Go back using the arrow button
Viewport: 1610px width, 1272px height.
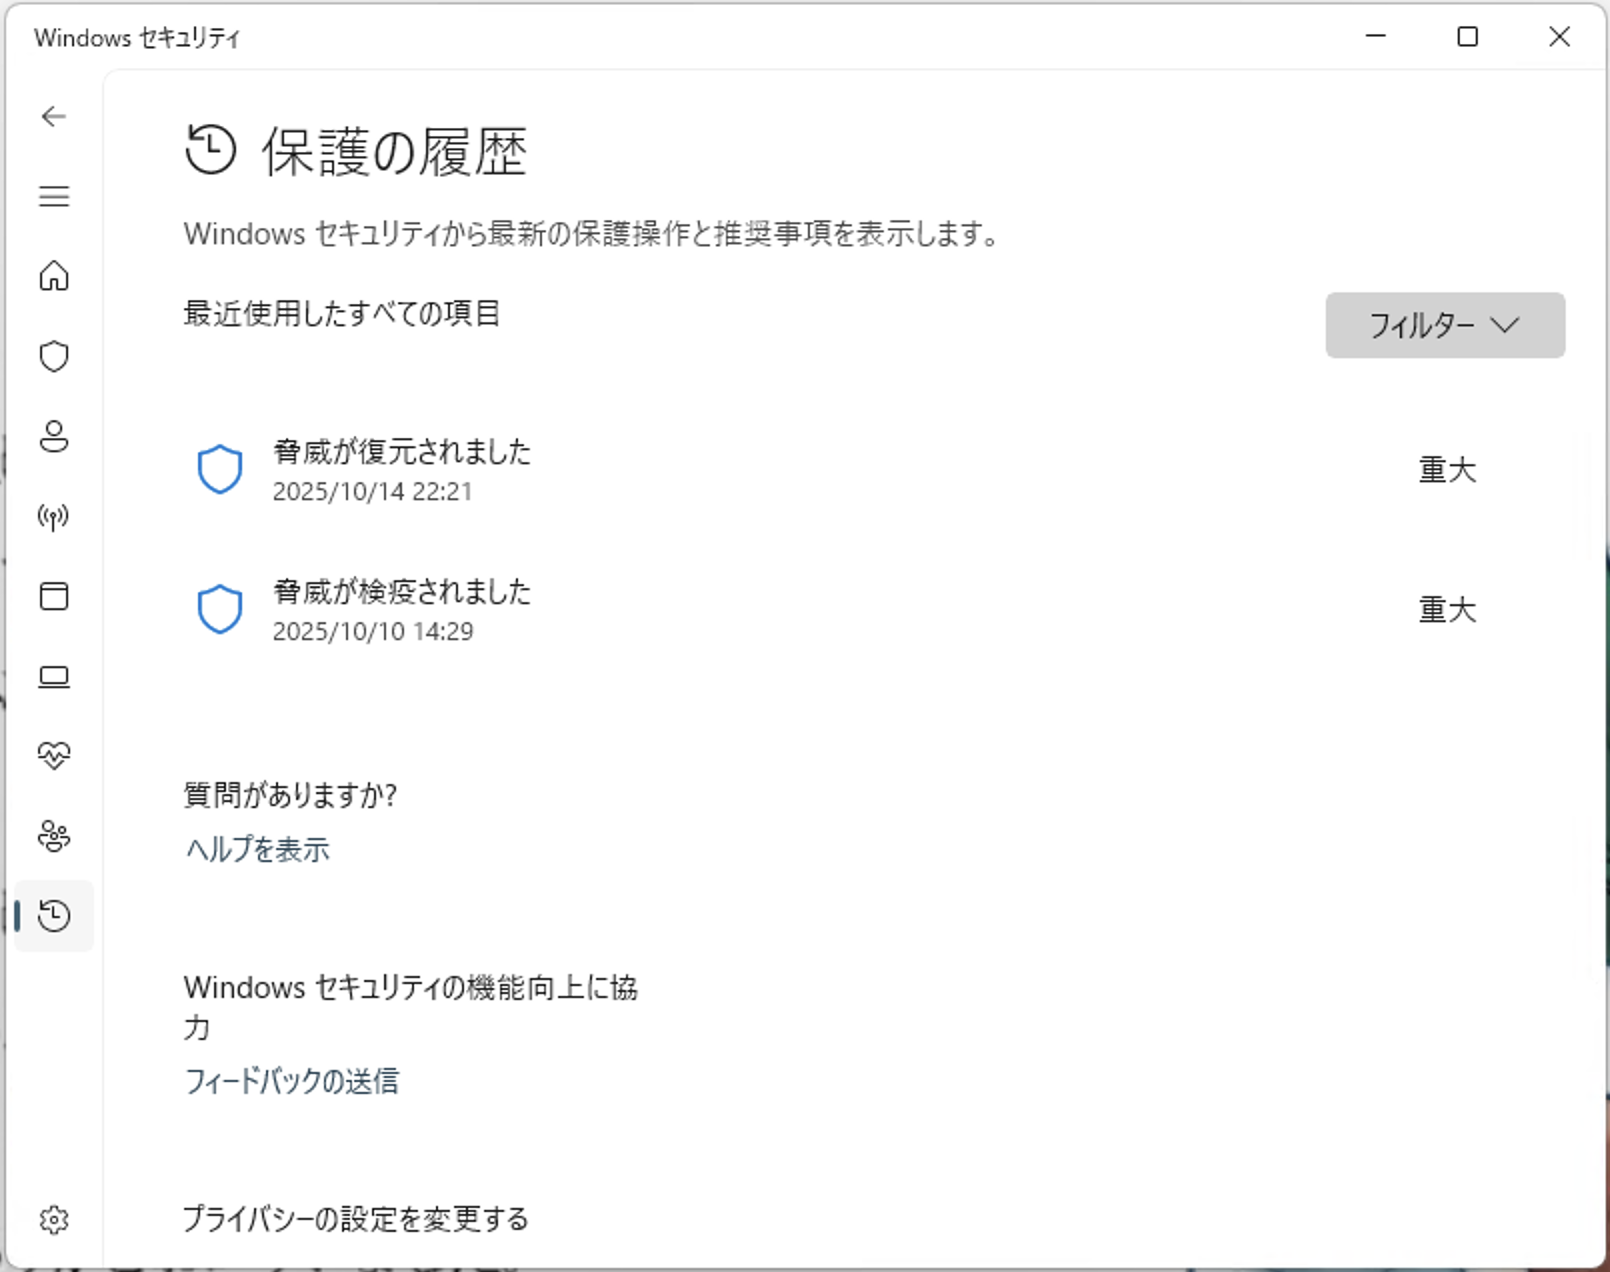[x=52, y=116]
